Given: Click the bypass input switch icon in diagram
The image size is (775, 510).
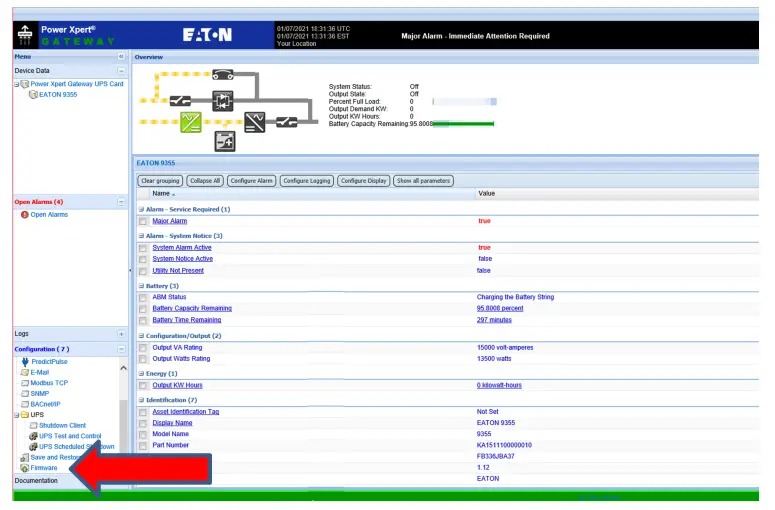Looking at the screenshot, I should (x=180, y=101).
